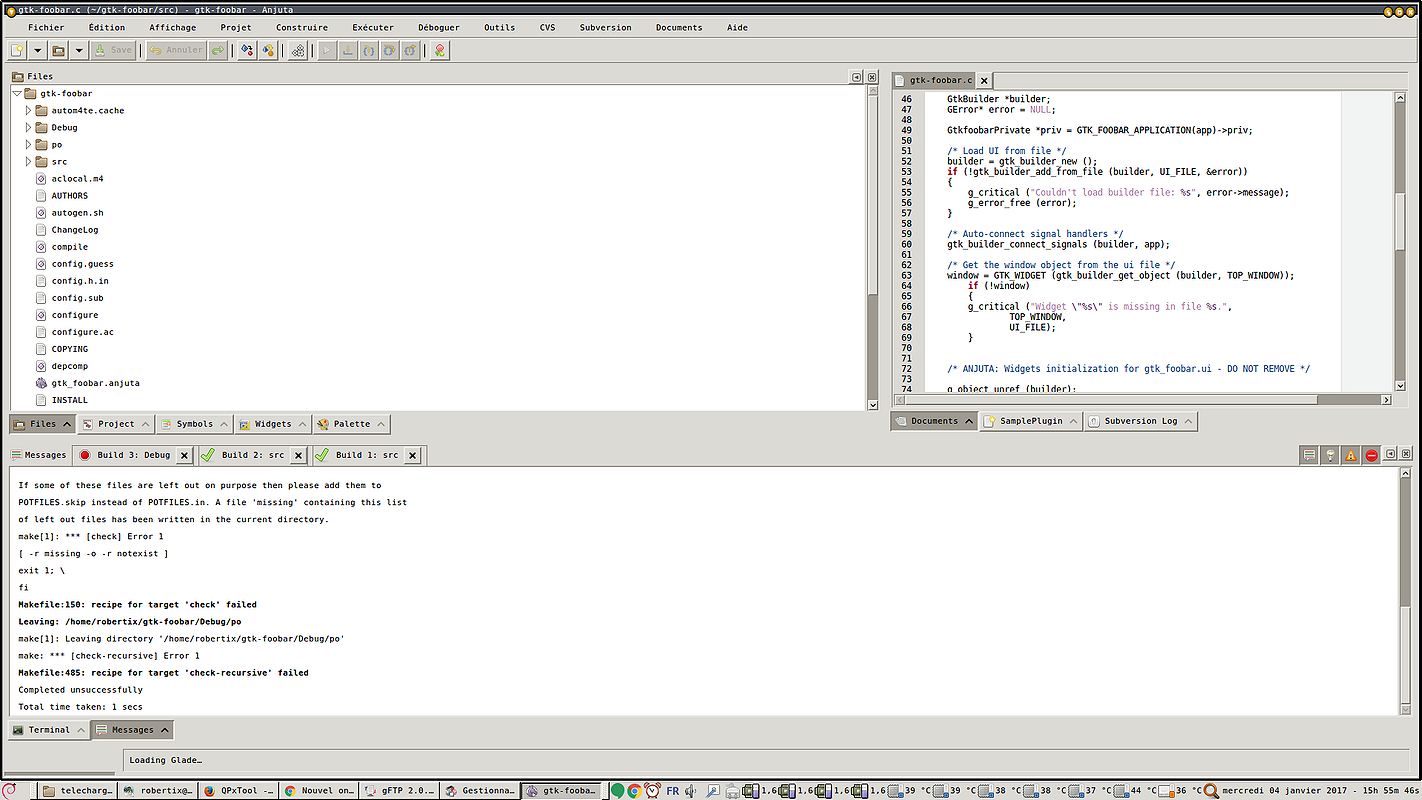Click the editor vertical scrollbar
Image resolution: width=1422 pixels, height=800 pixels.
(1400, 242)
